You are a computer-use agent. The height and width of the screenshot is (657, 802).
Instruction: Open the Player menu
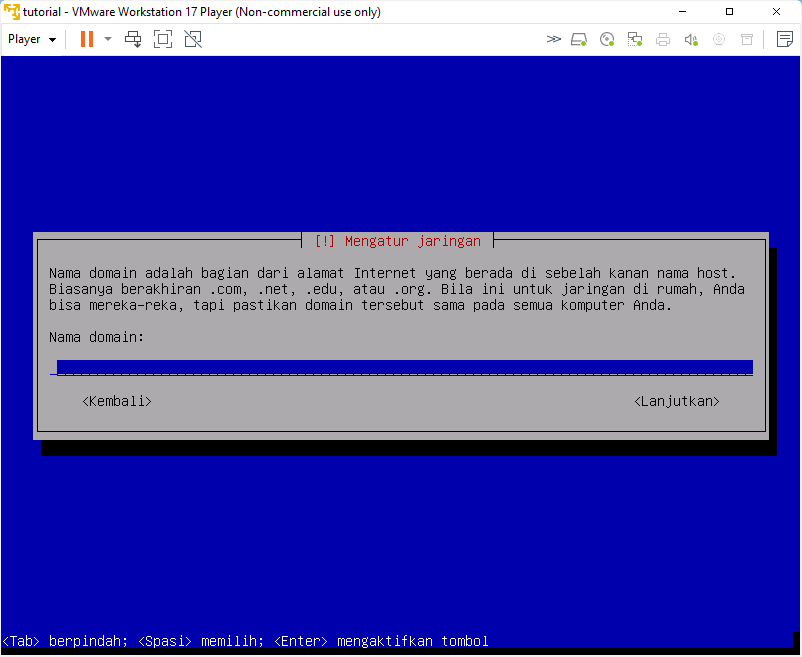pyautogui.click(x=32, y=39)
